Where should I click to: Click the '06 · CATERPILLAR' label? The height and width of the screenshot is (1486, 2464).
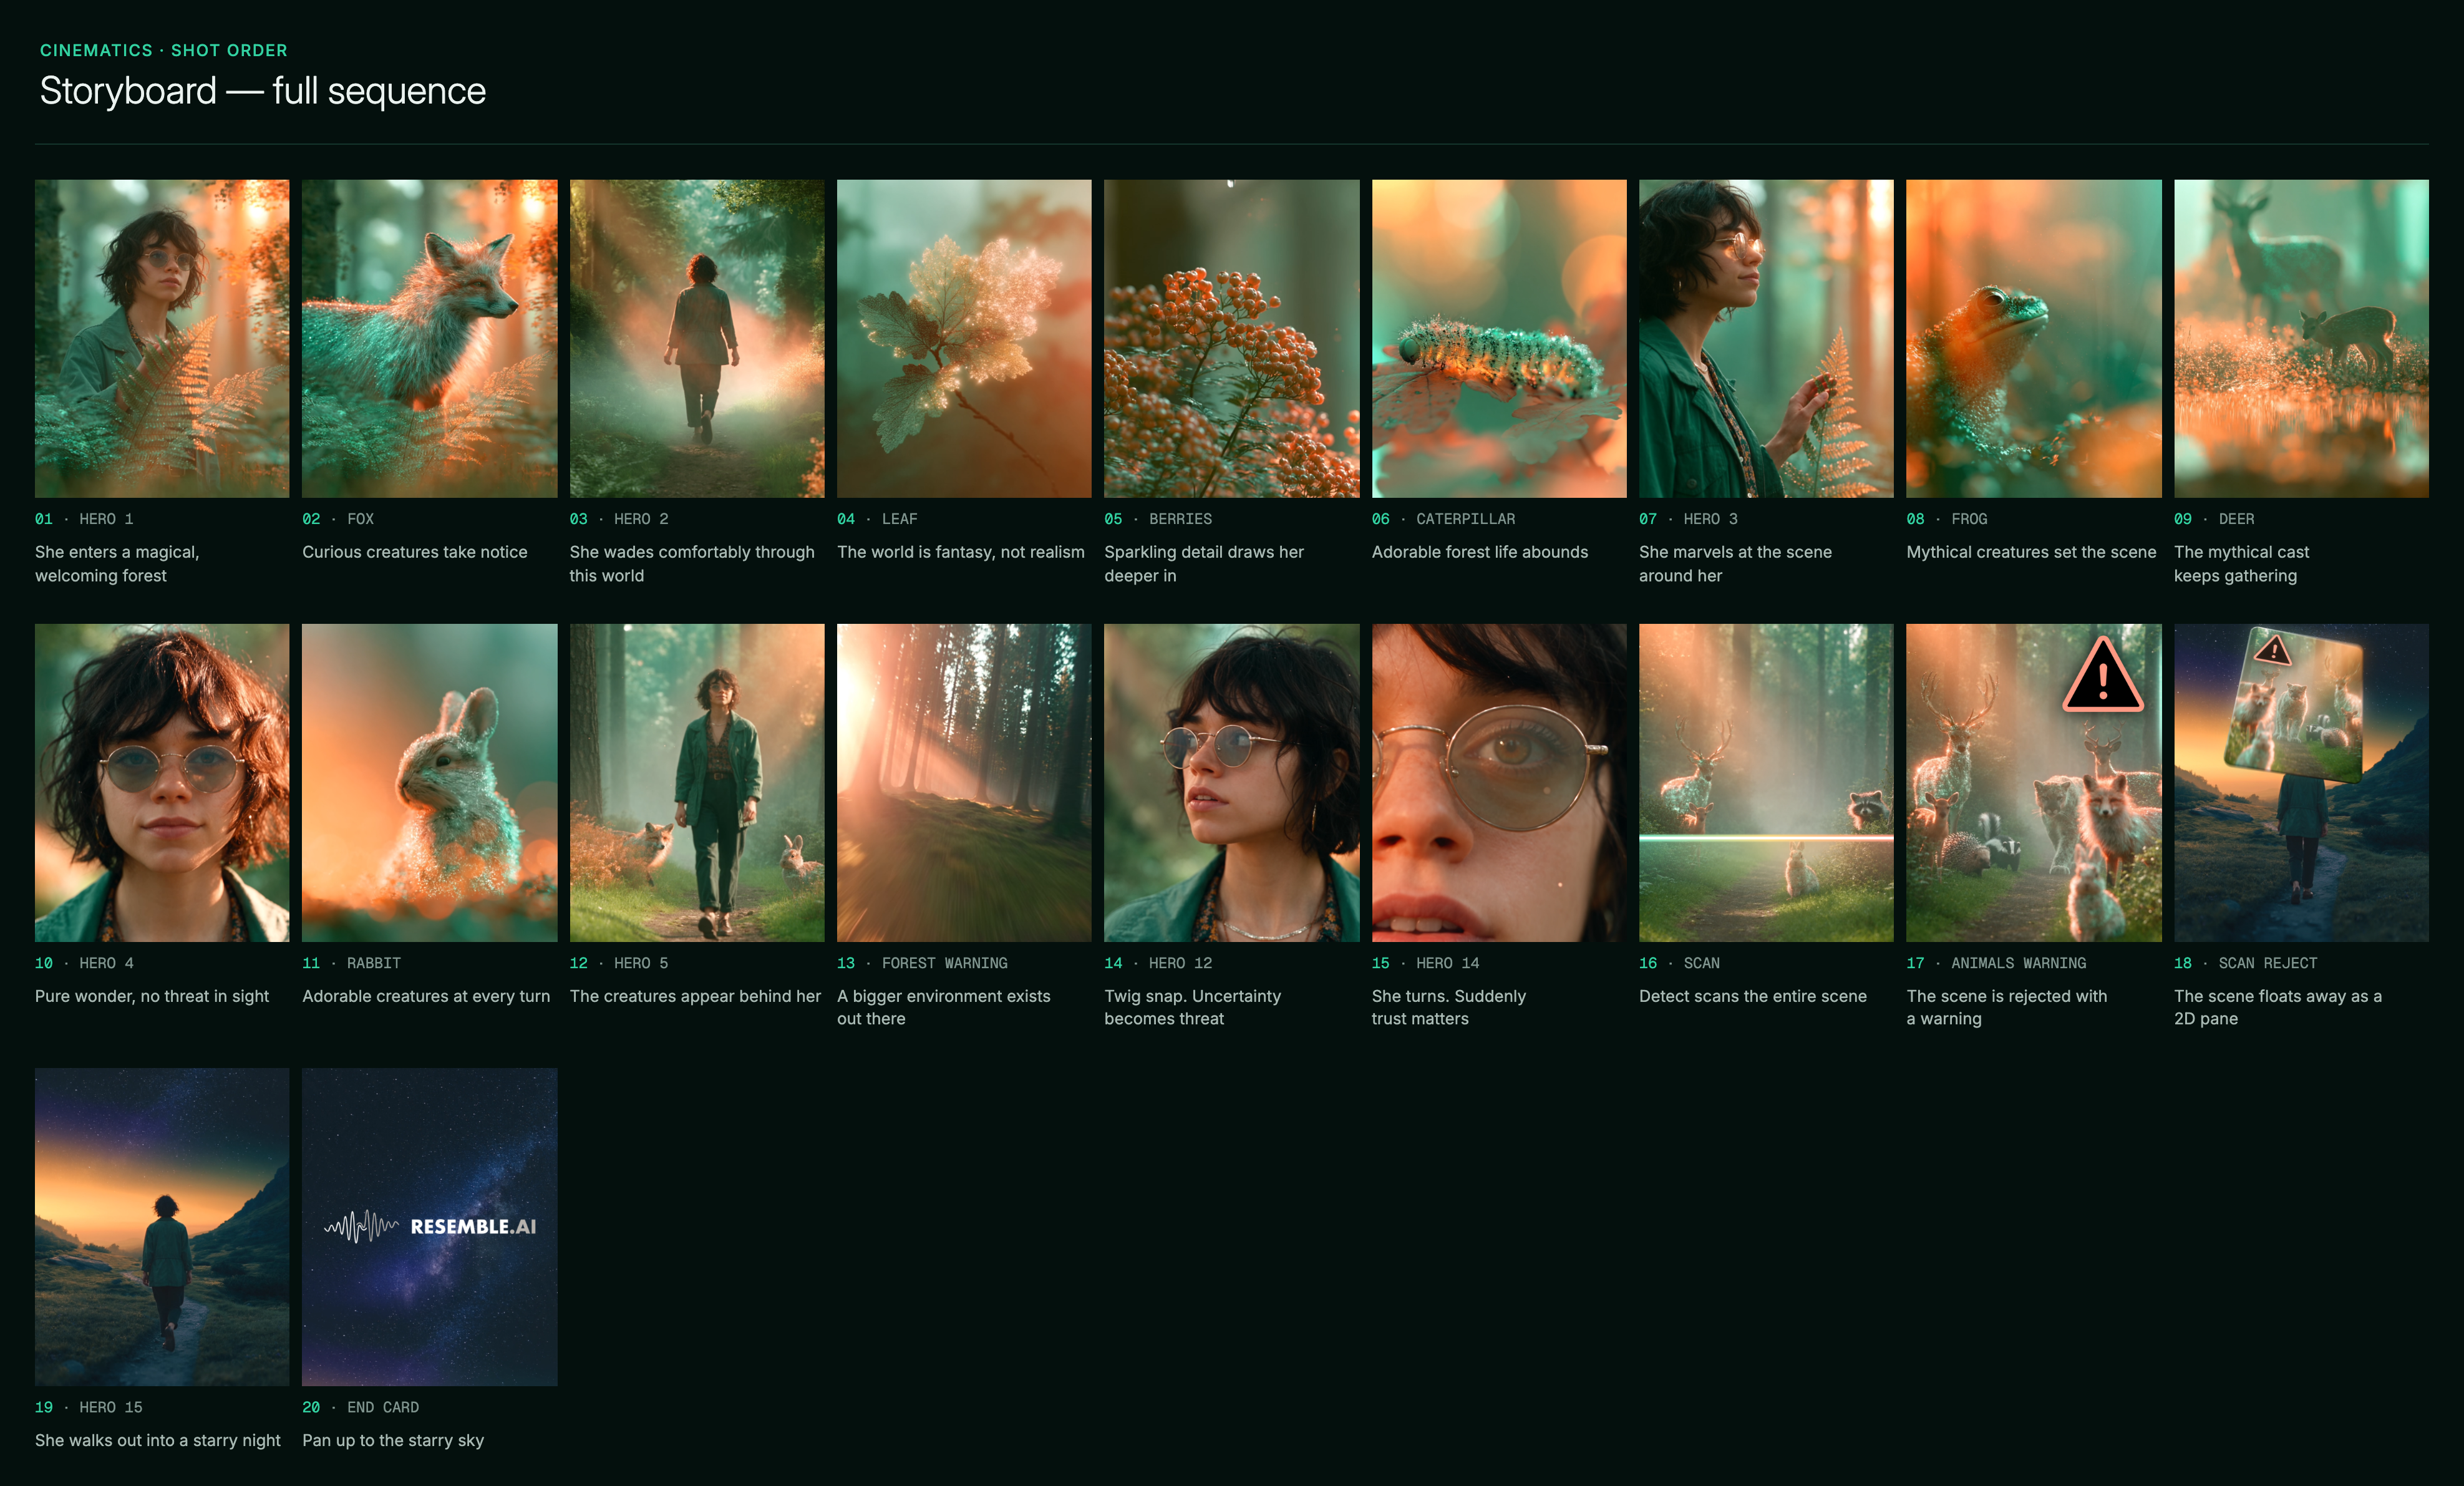(1443, 519)
